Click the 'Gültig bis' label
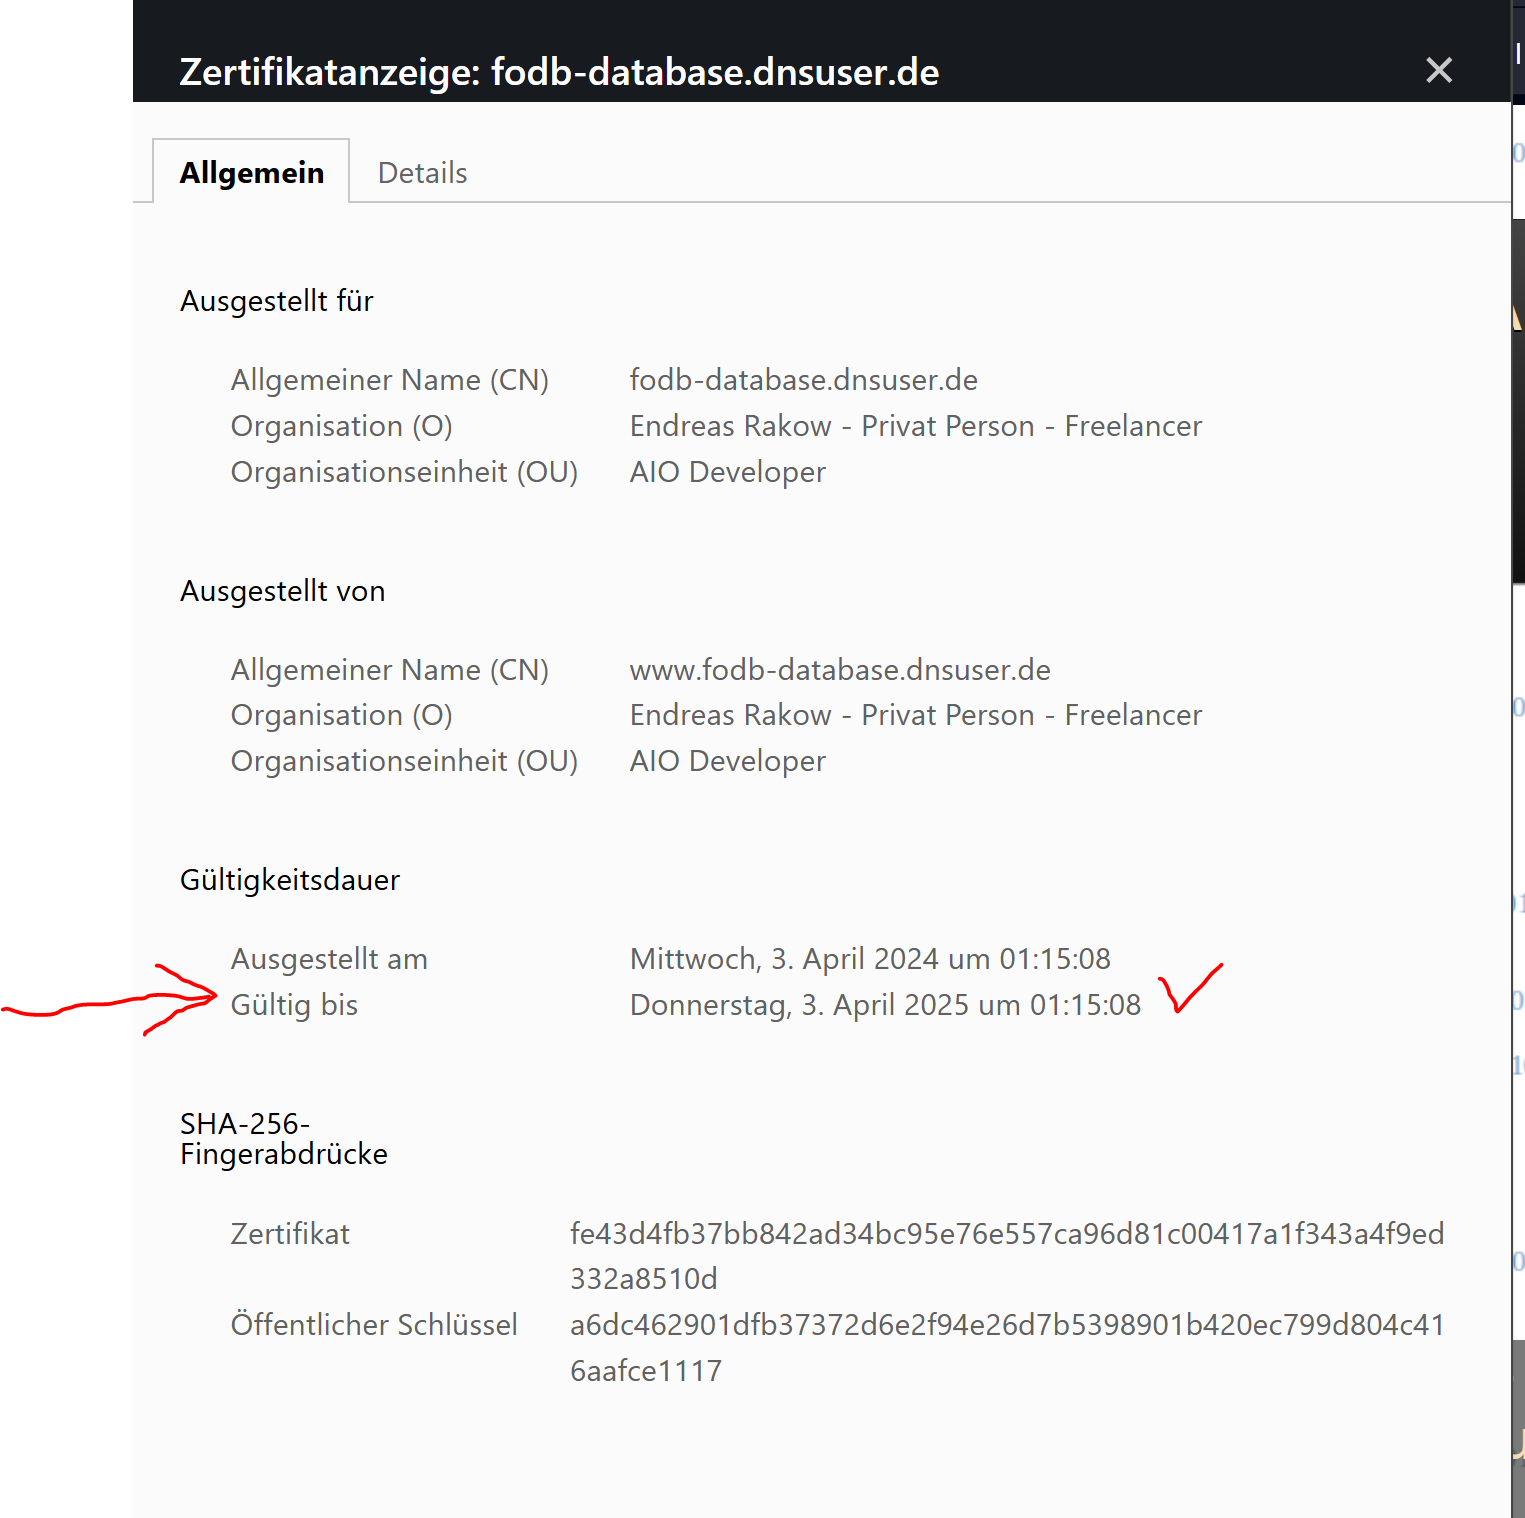This screenshot has width=1525, height=1518. pyautogui.click(x=294, y=1005)
